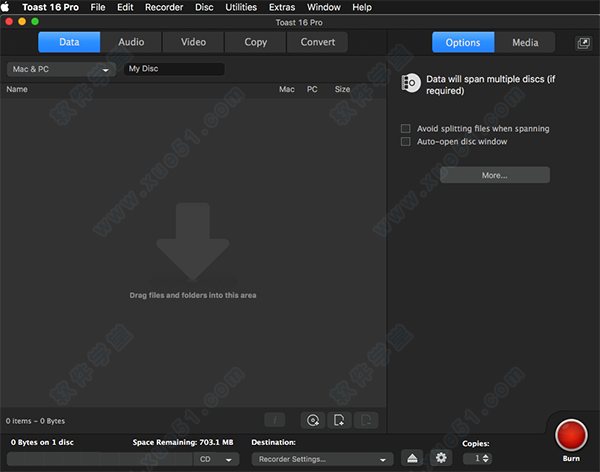
Task: Click the new disc icon button
Action: pos(313,420)
